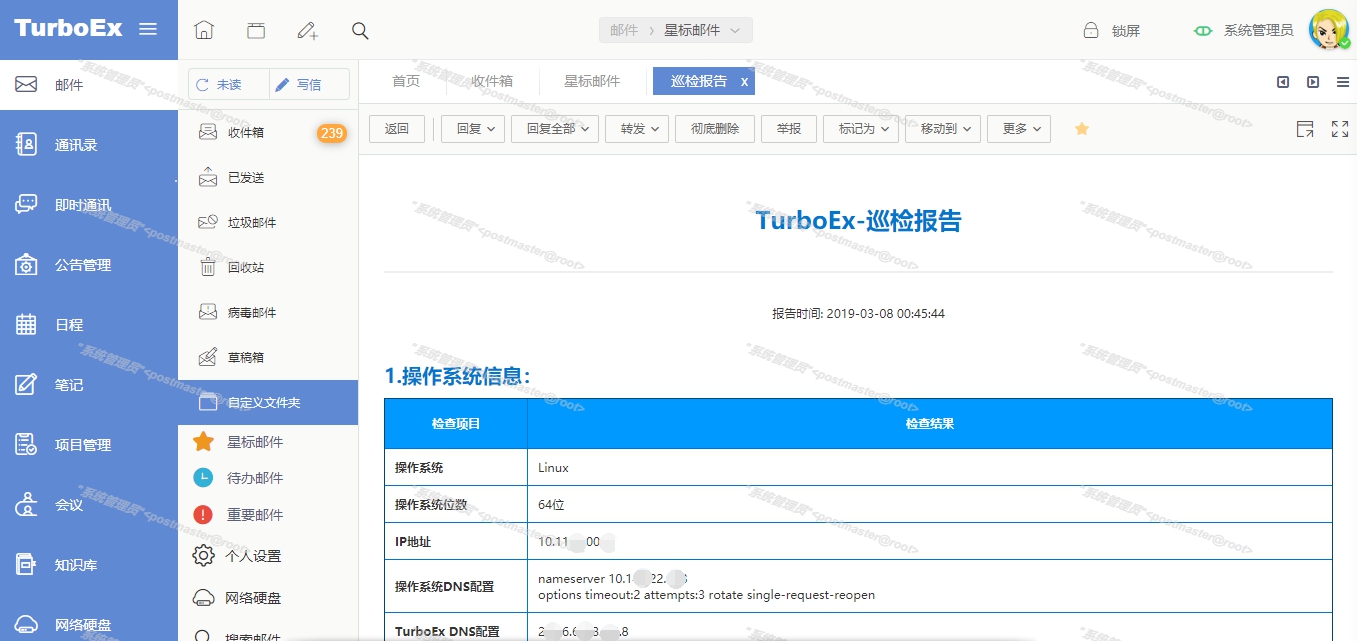This screenshot has width=1357, height=641.
Task: Open 知识库 knowledge base
Action: click(x=89, y=565)
